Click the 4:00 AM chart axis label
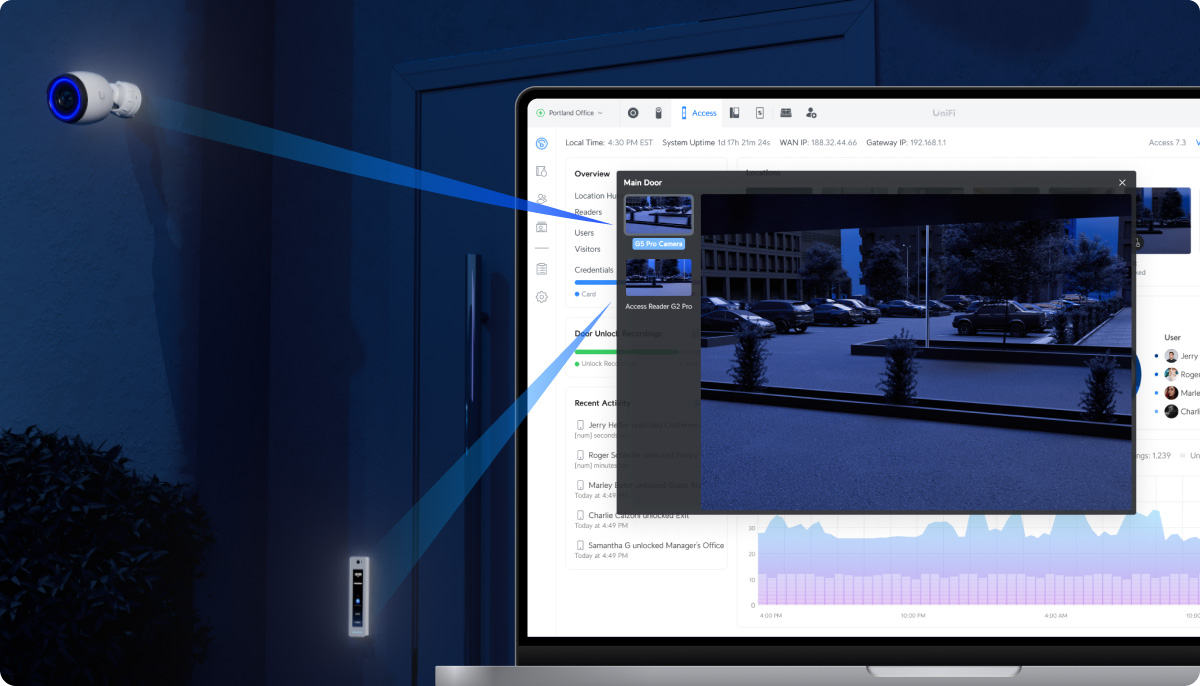This screenshot has width=1200, height=686. pos(1056,616)
